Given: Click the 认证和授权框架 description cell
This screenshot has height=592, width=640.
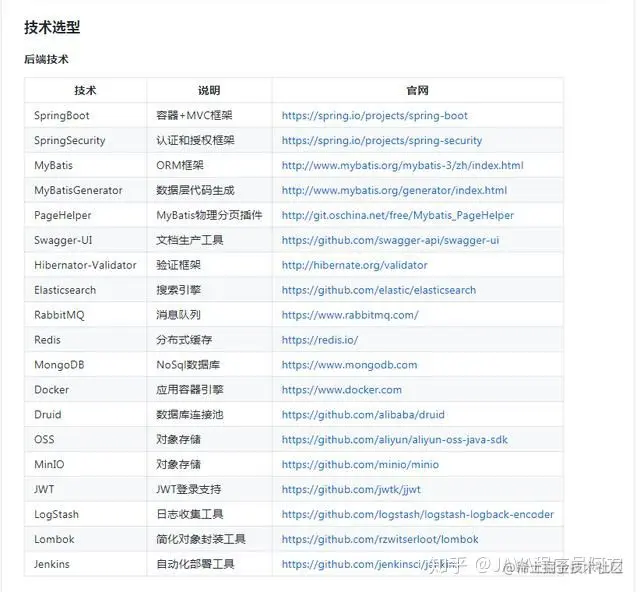Looking at the screenshot, I should [x=209, y=140].
